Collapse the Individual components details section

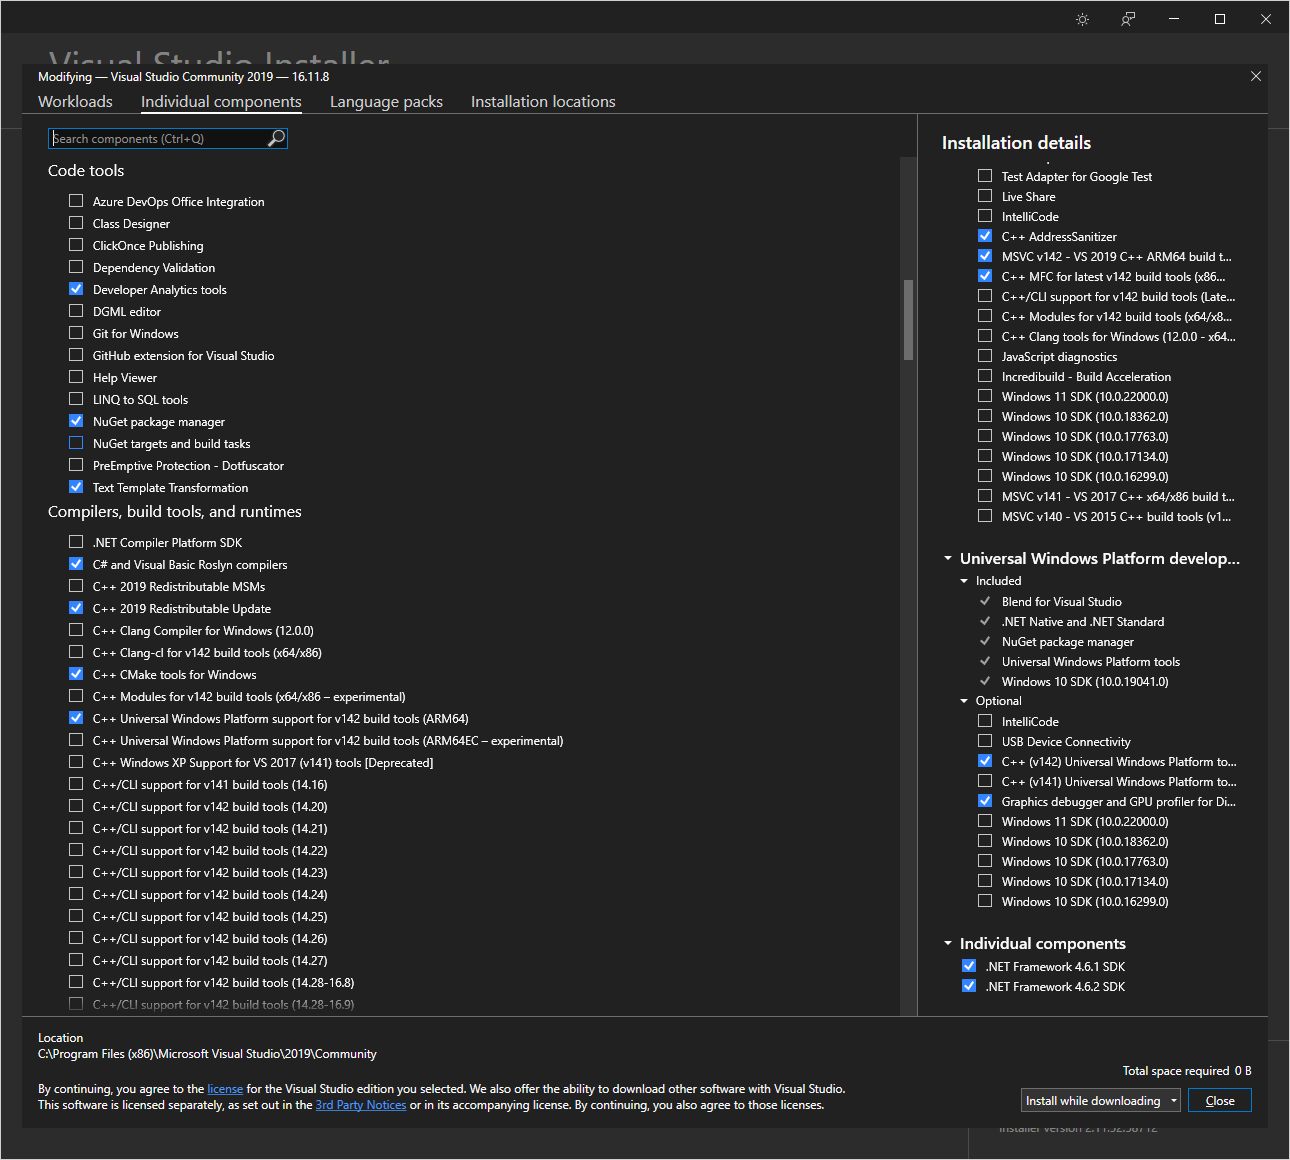coord(948,944)
